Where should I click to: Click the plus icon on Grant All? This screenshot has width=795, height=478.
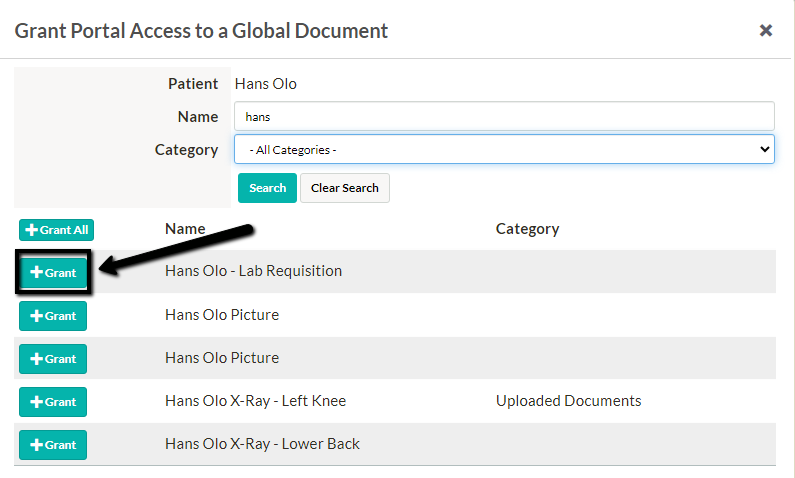pos(31,230)
